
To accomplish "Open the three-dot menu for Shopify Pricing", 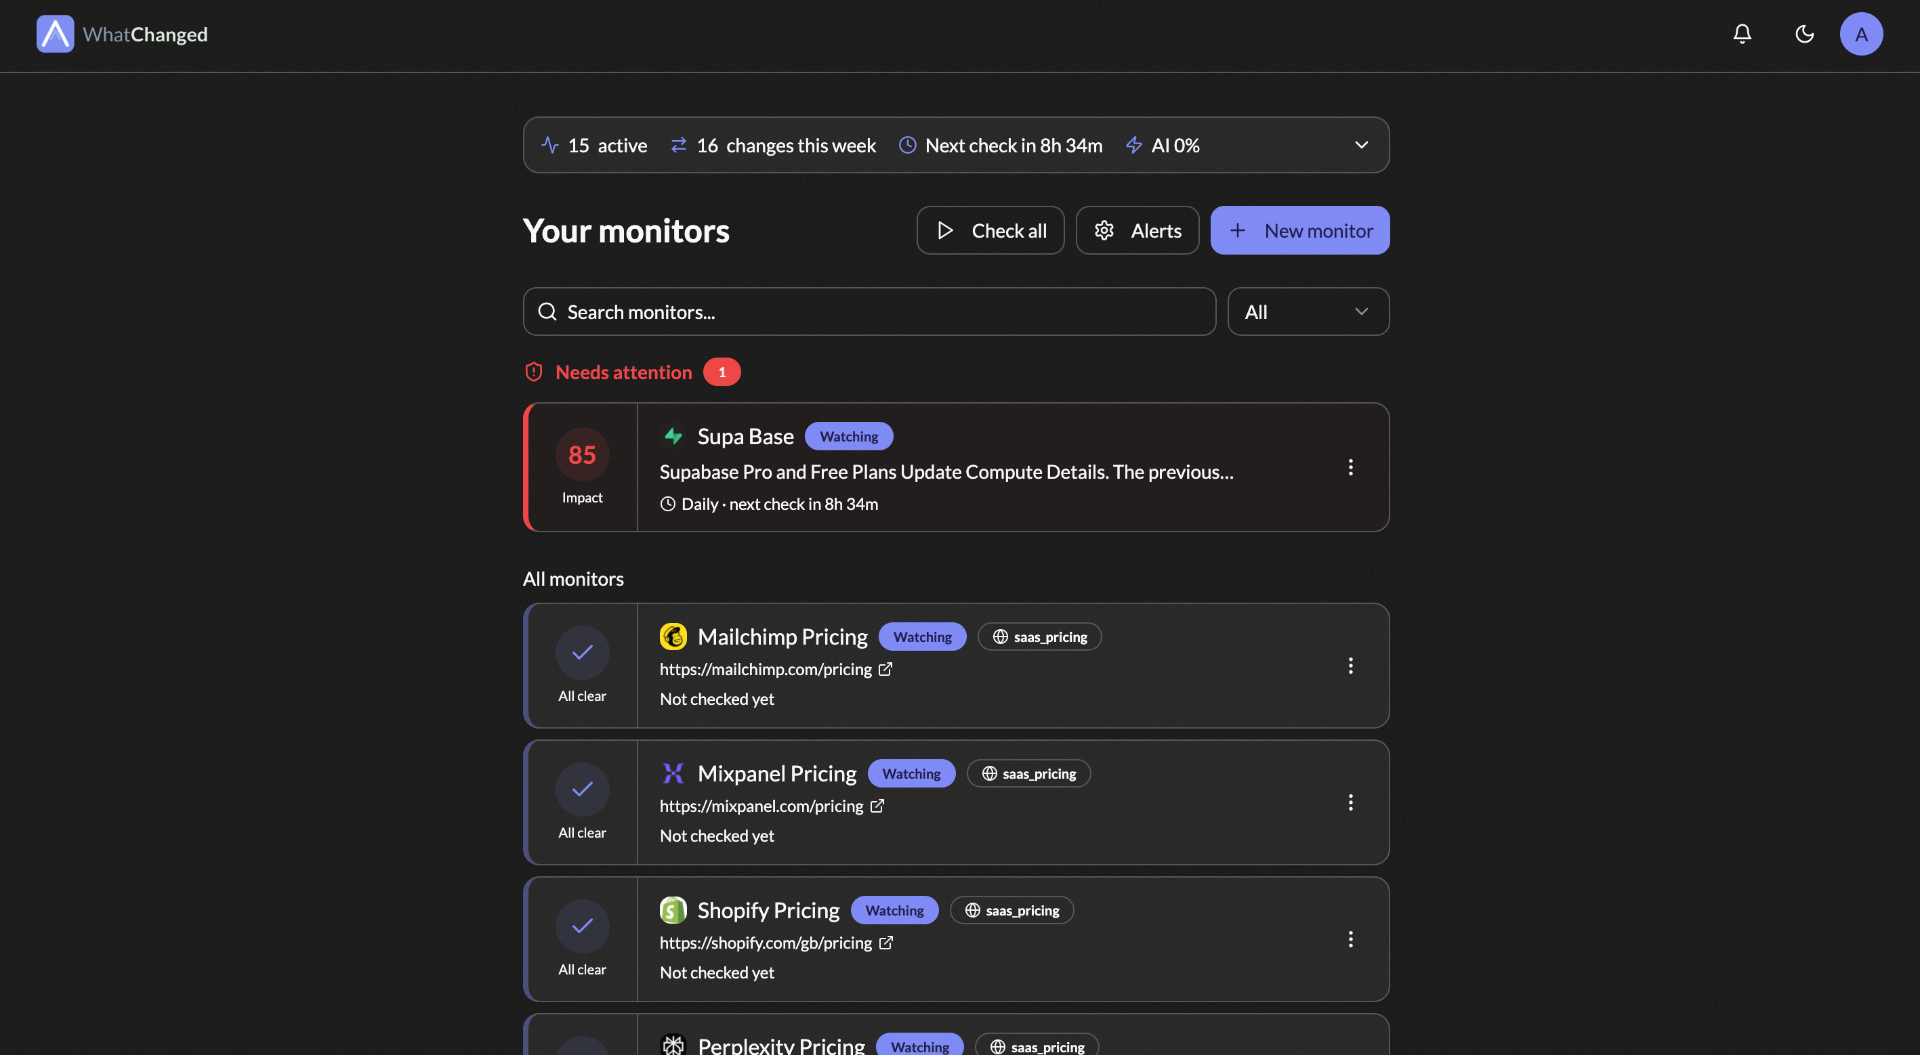I will tap(1350, 939).
